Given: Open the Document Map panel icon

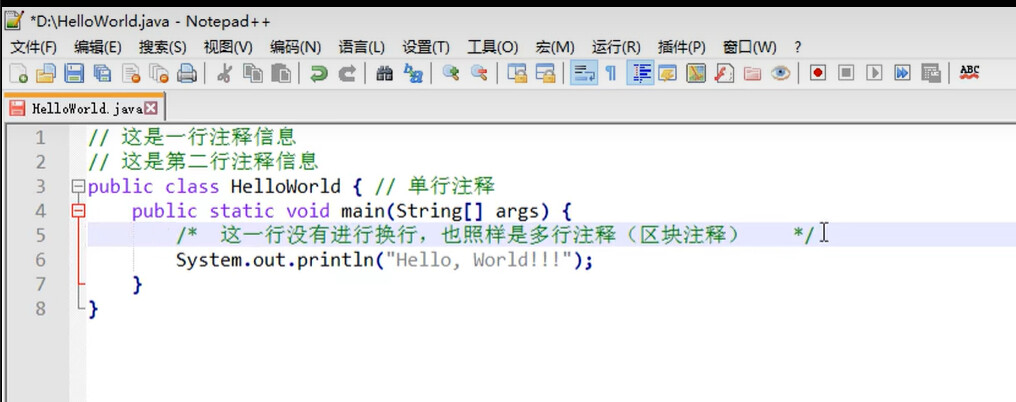Looking at the screenshot, I should [695, 73].
